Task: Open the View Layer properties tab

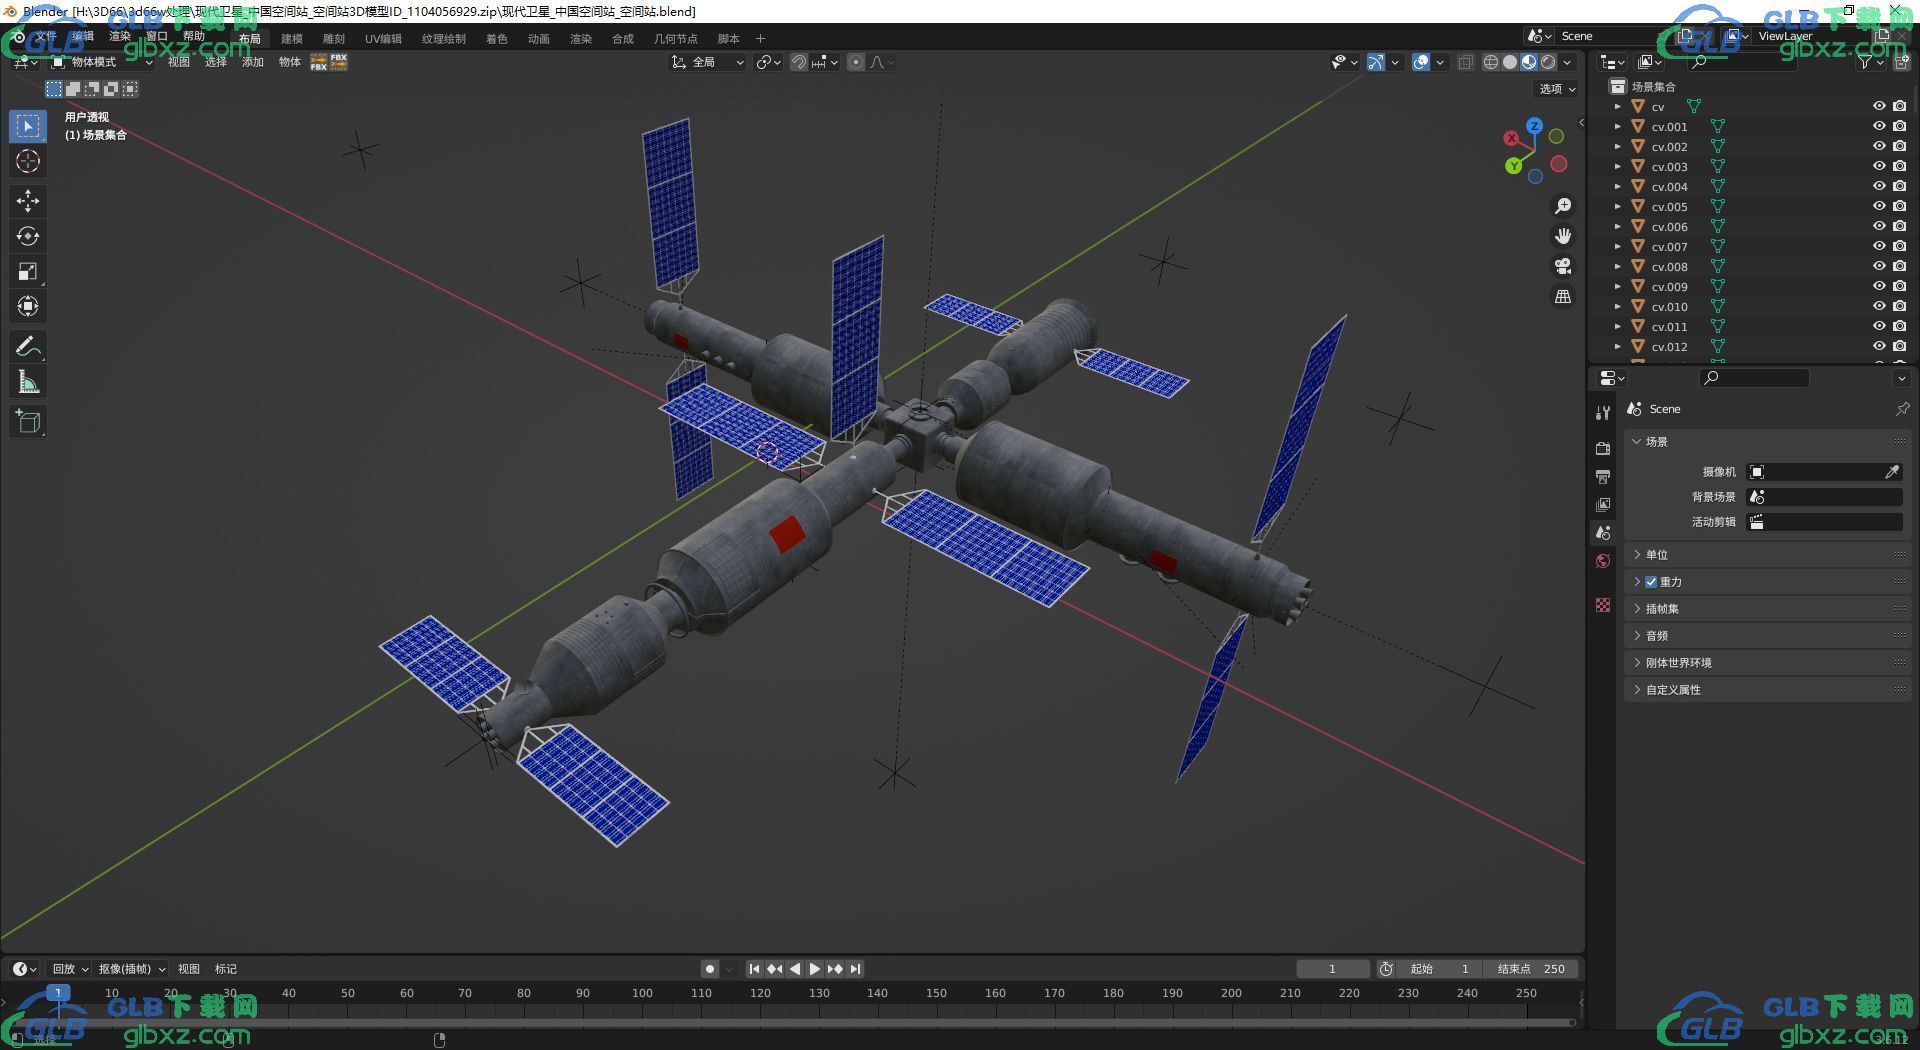Action: pos(1603,505)
